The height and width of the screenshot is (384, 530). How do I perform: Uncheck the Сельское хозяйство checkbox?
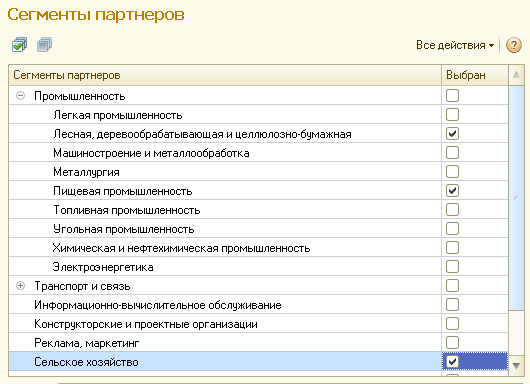[x=452, y=361]
